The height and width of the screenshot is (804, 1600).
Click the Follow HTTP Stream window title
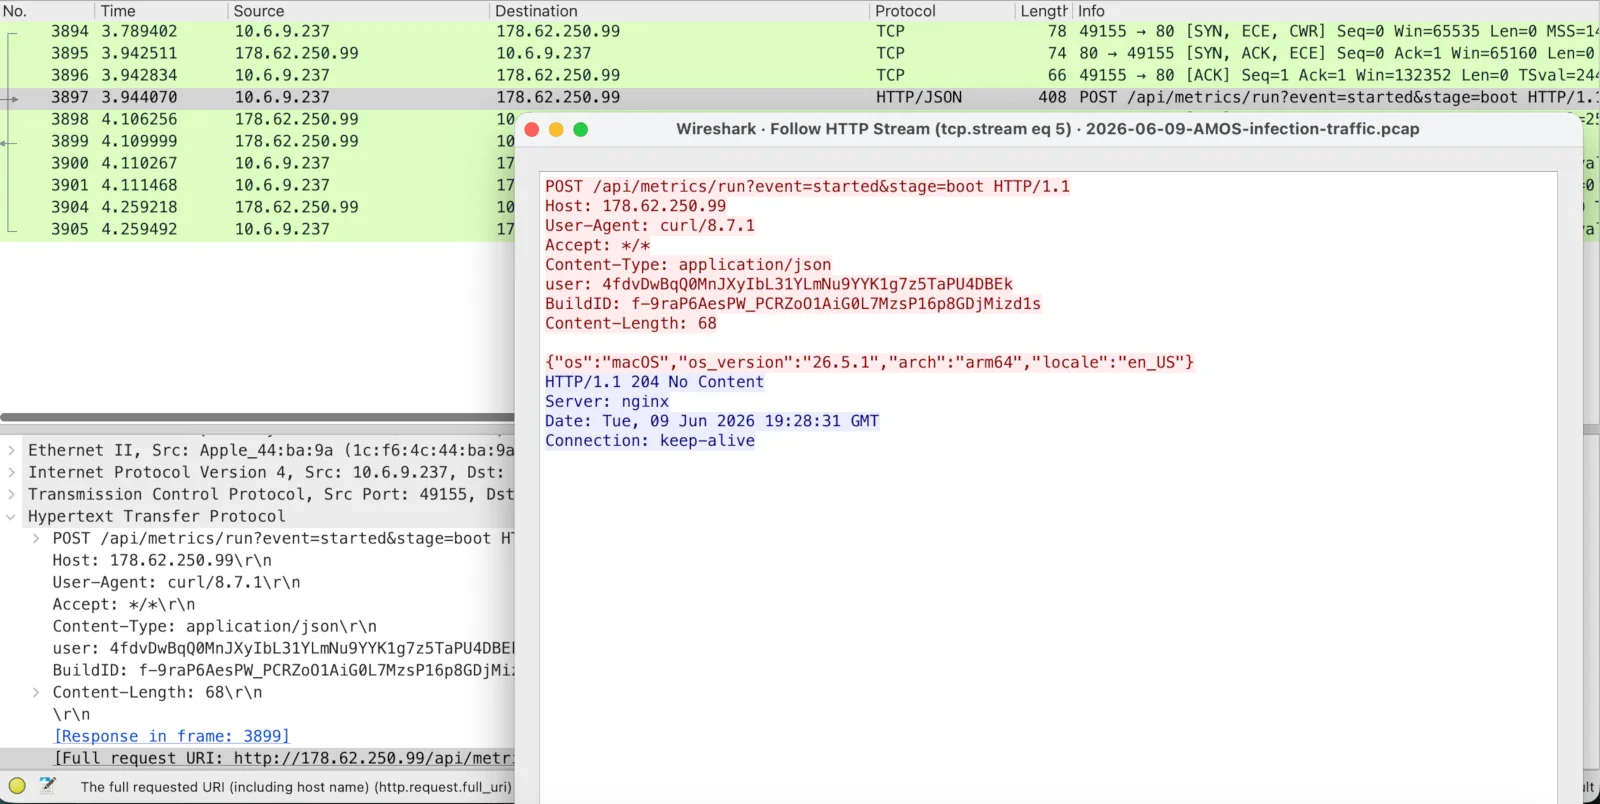[x=1047, y=129]
